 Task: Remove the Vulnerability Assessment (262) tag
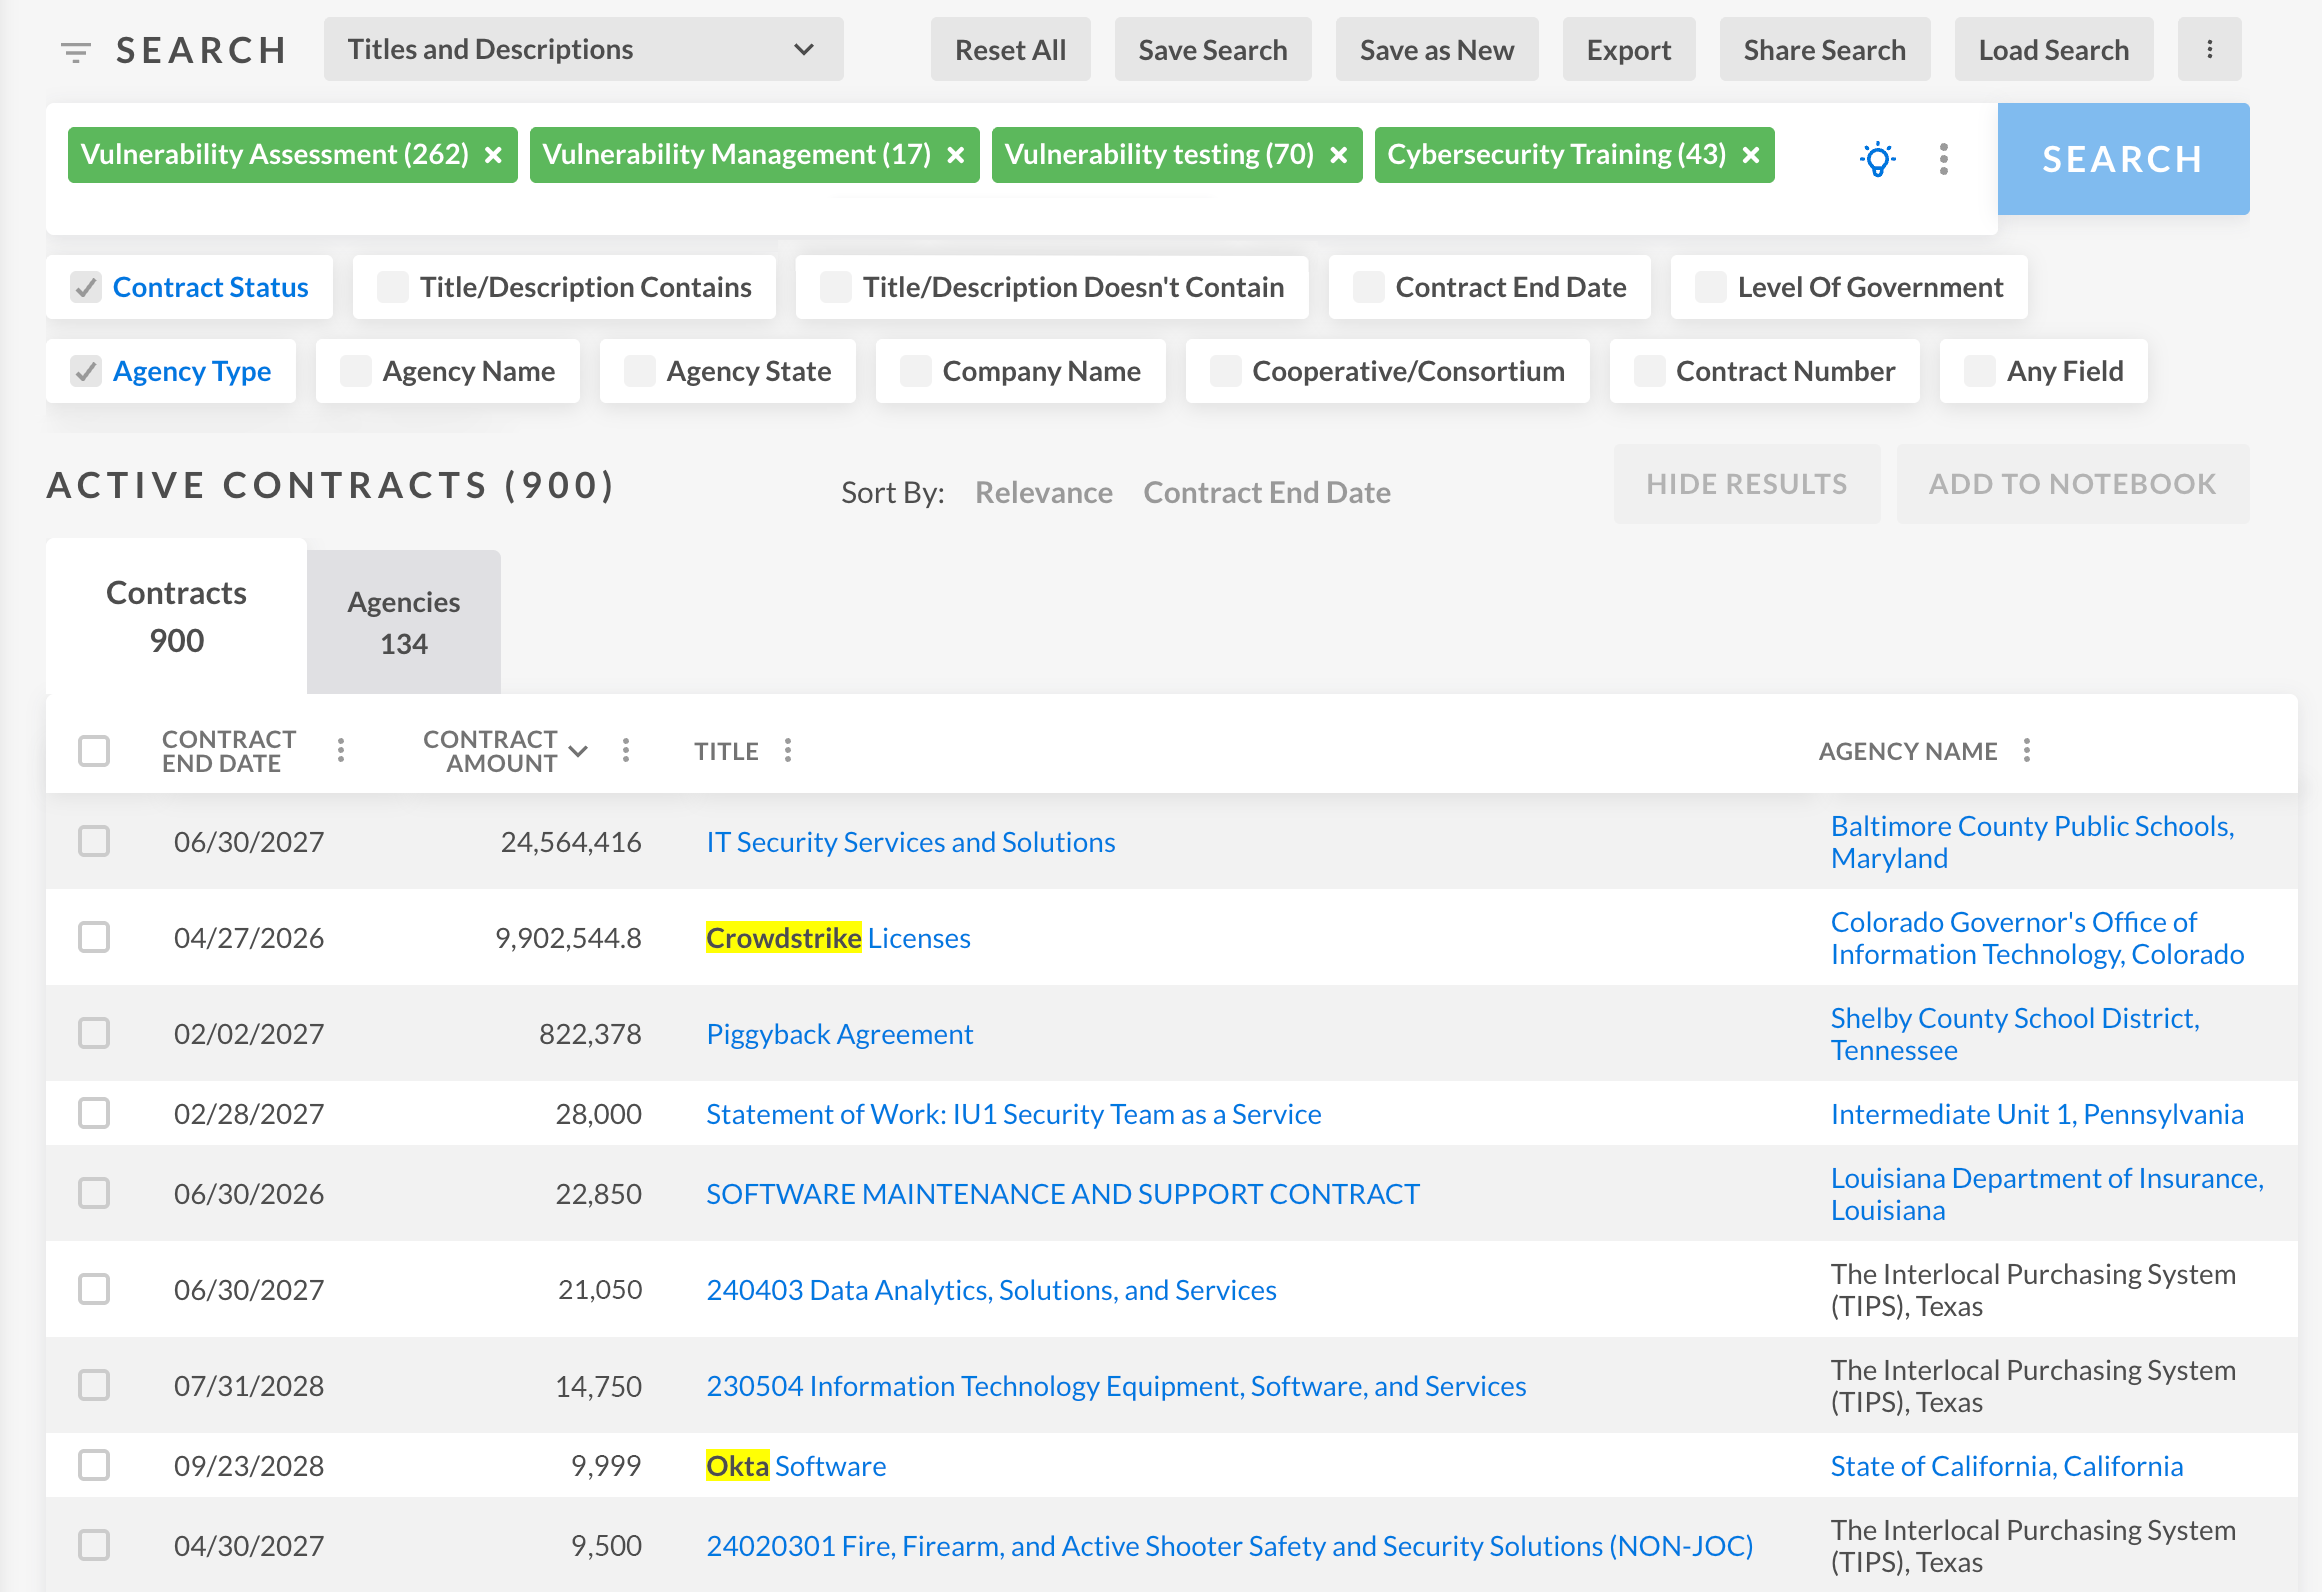coord(493,155)
